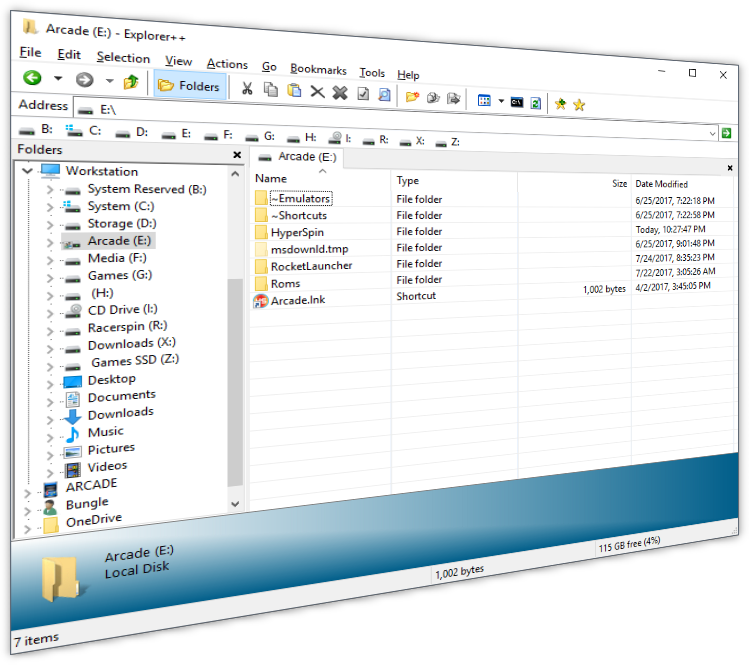
Task: Click the bold Delete permanently X icon
Action: pos(340,93)
